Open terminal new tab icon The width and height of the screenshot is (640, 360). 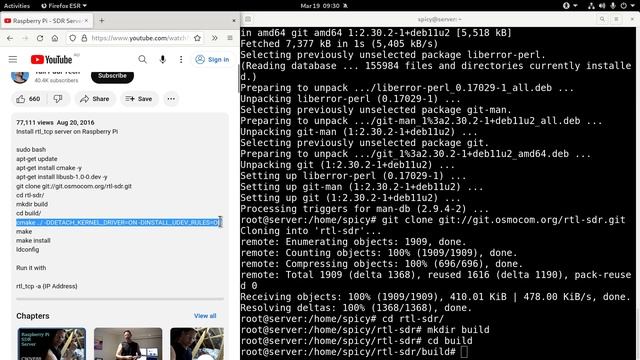coord(248,19)
